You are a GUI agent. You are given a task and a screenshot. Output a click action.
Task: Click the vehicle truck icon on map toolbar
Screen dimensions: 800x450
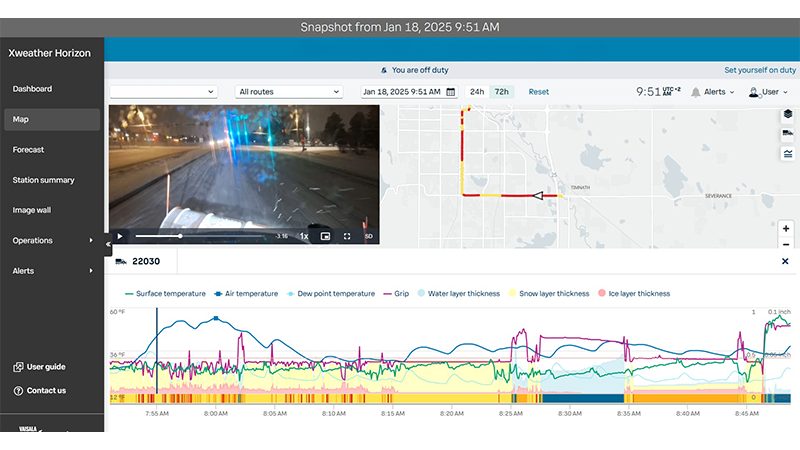[x=788, y=134]
